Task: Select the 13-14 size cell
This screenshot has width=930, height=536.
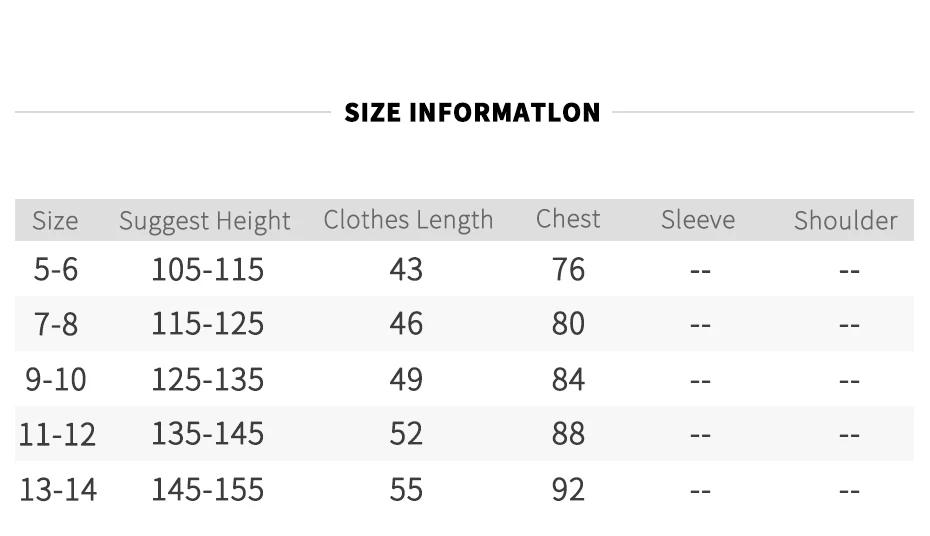Action: tap(58, 490)
